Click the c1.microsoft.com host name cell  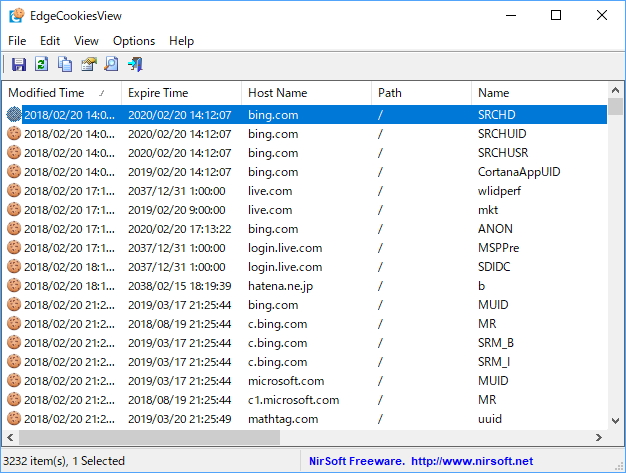pyautogui.click(x=293, y=400)
